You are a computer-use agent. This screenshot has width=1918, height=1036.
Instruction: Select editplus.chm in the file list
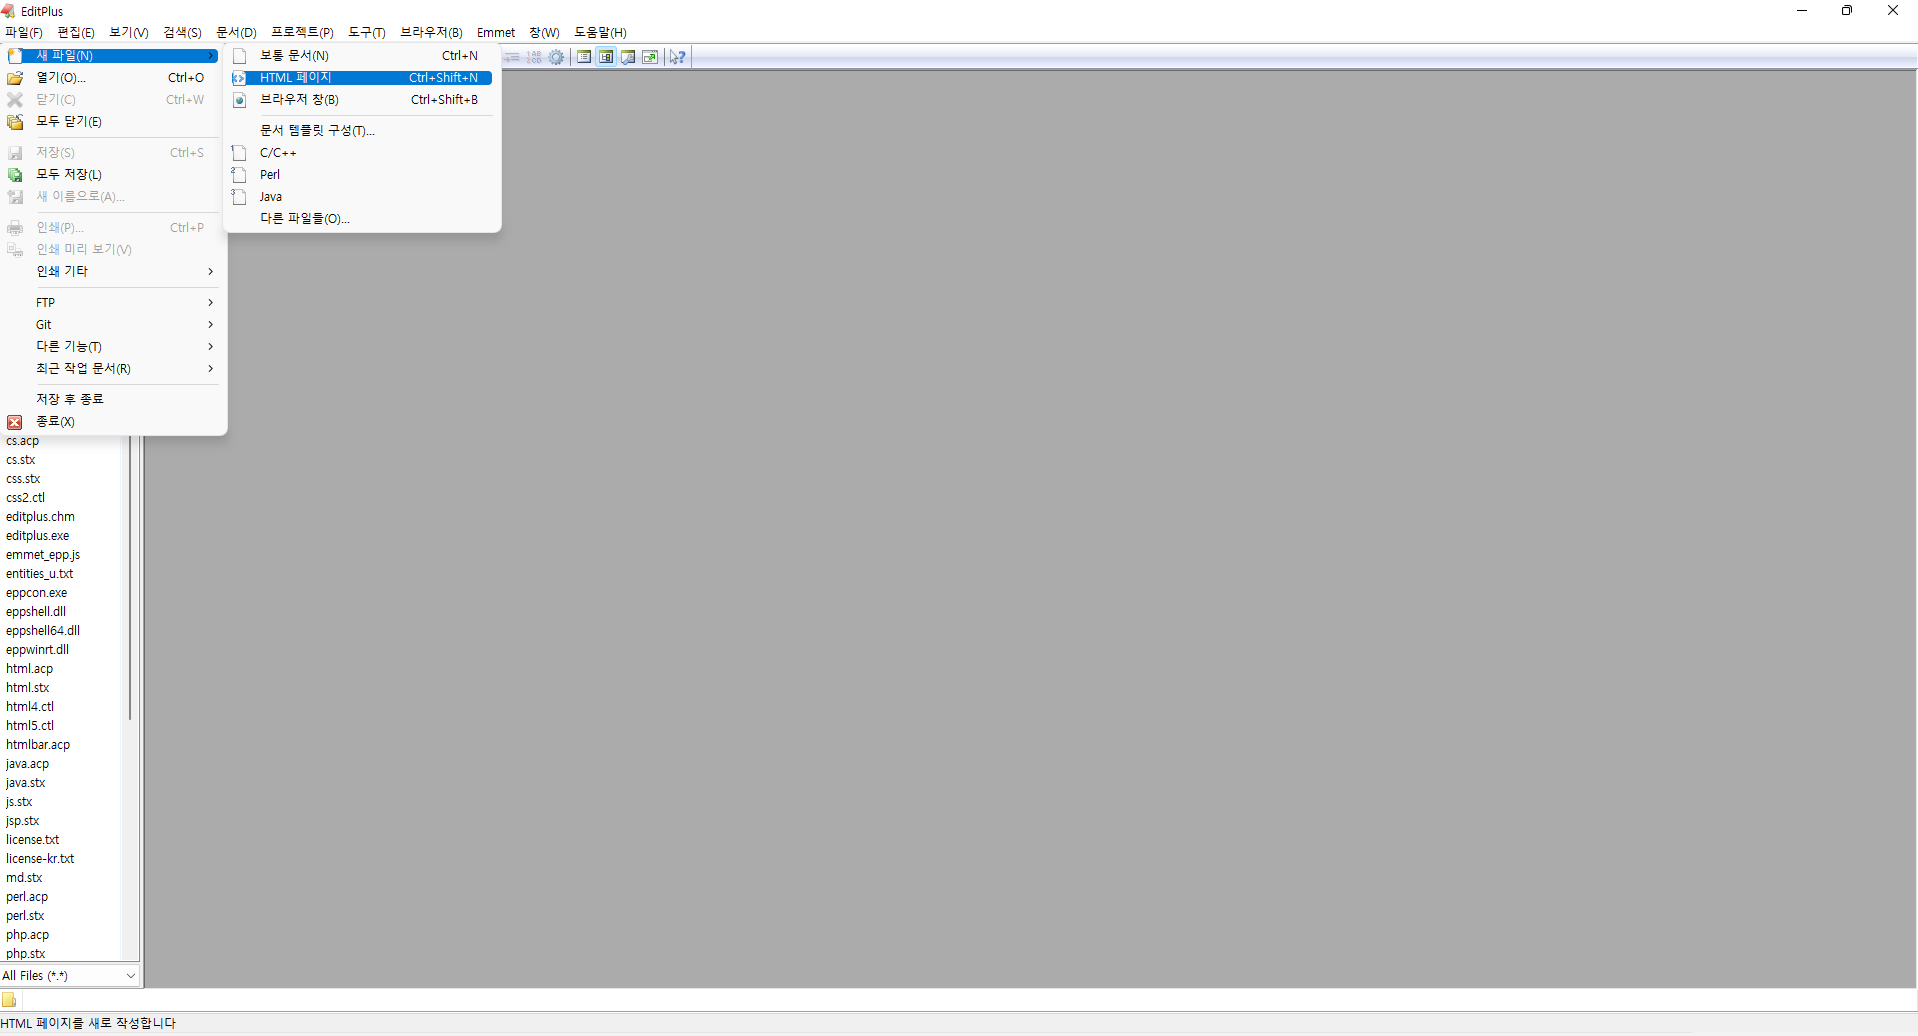(40, 517)
